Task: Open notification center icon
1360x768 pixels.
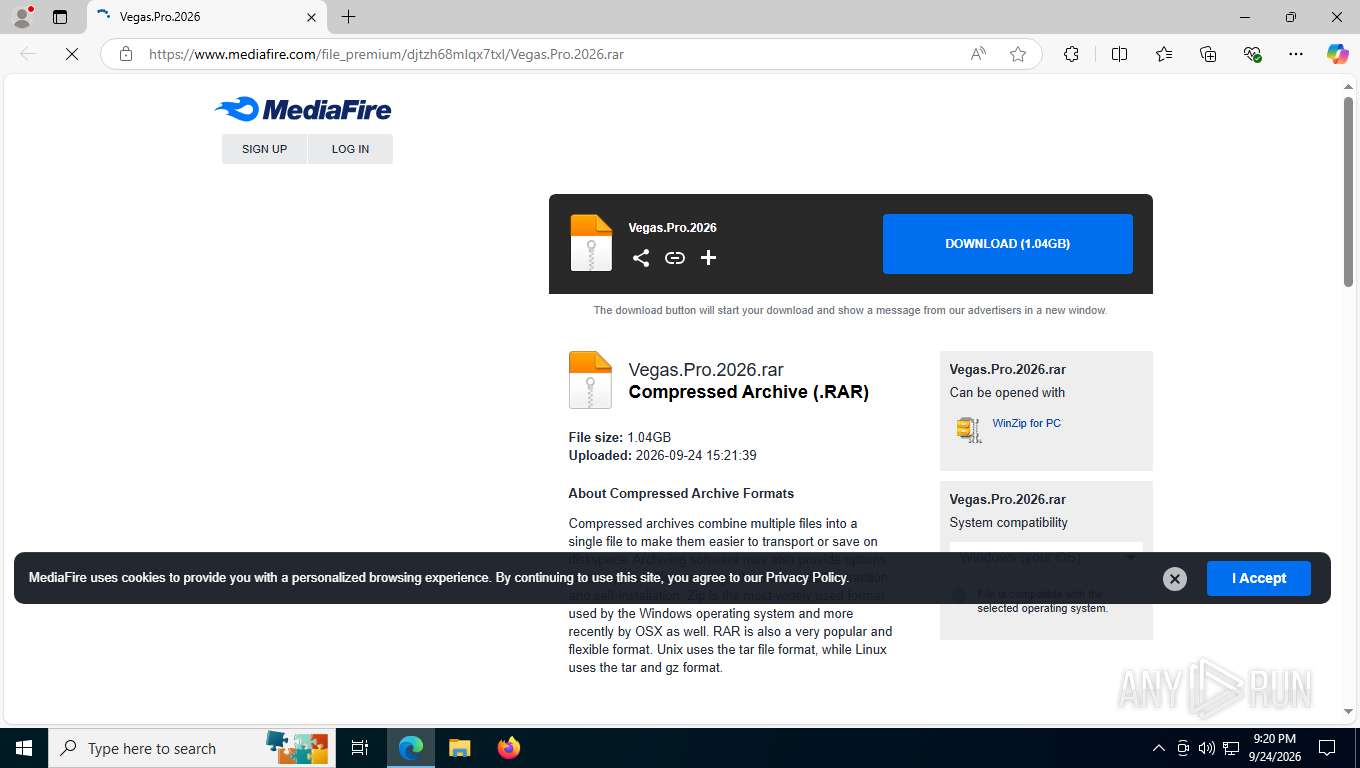Action: (1327, 748)
